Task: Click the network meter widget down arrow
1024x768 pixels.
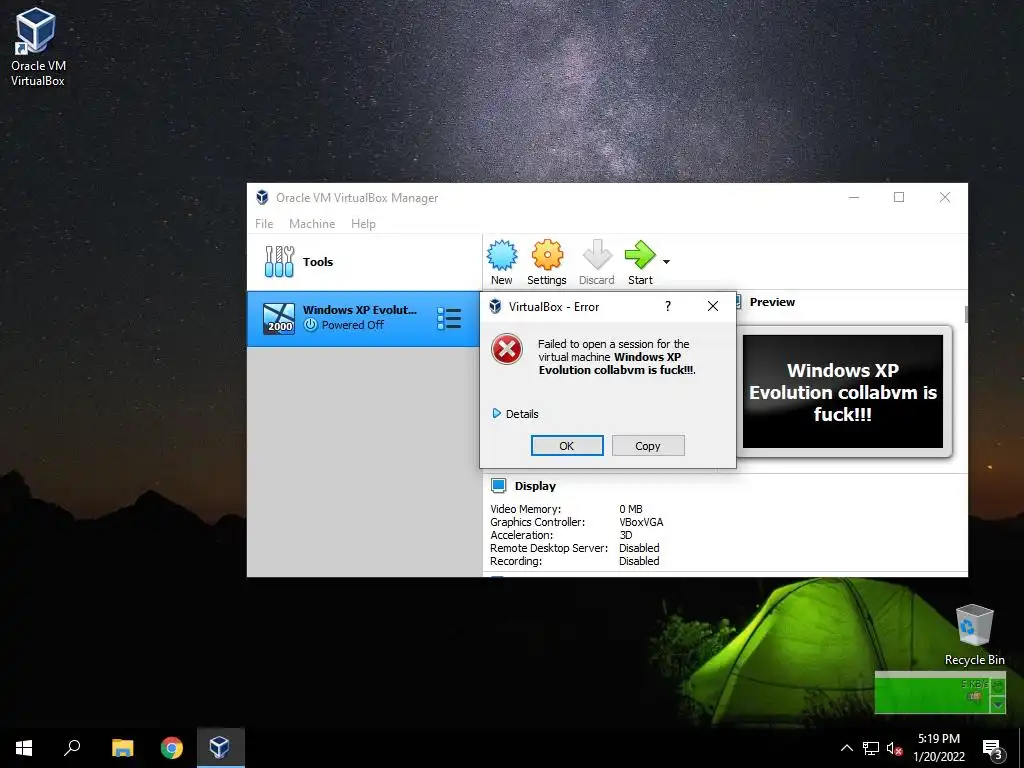Action: 998,705
